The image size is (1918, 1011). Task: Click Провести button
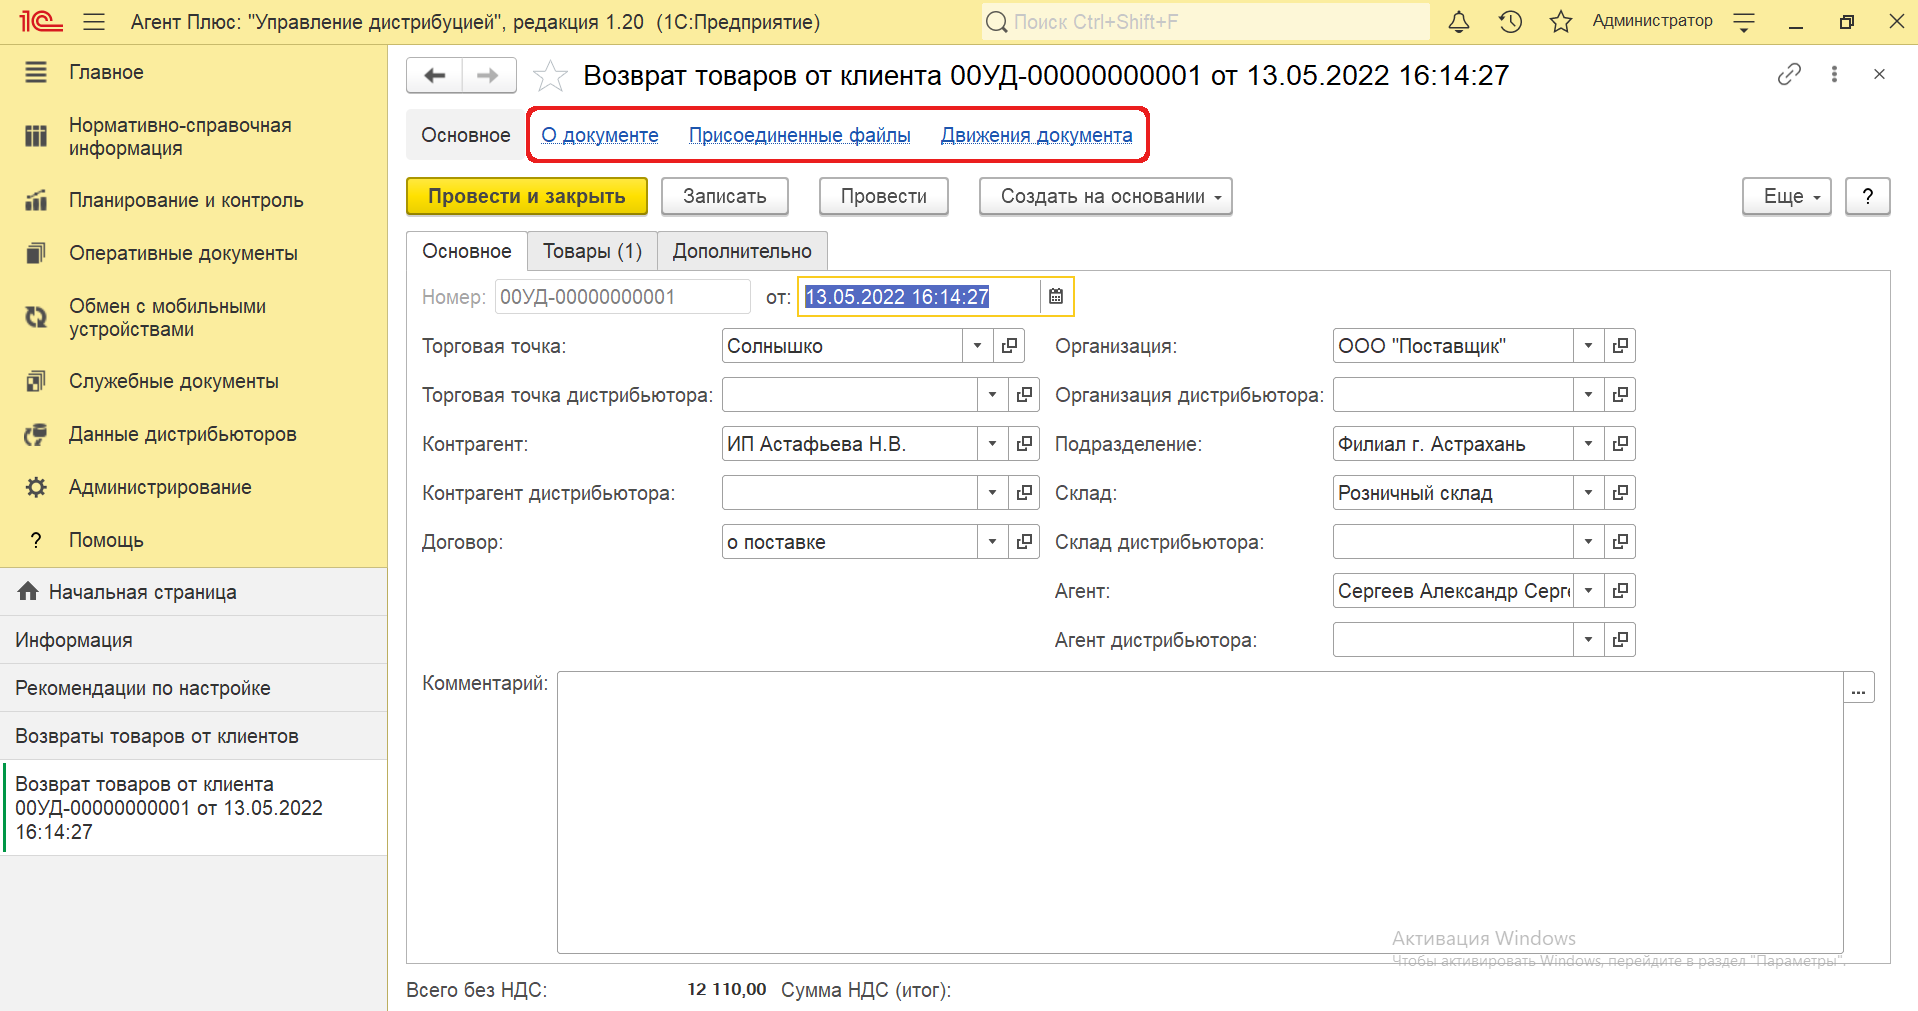click(x=884, y=196)
